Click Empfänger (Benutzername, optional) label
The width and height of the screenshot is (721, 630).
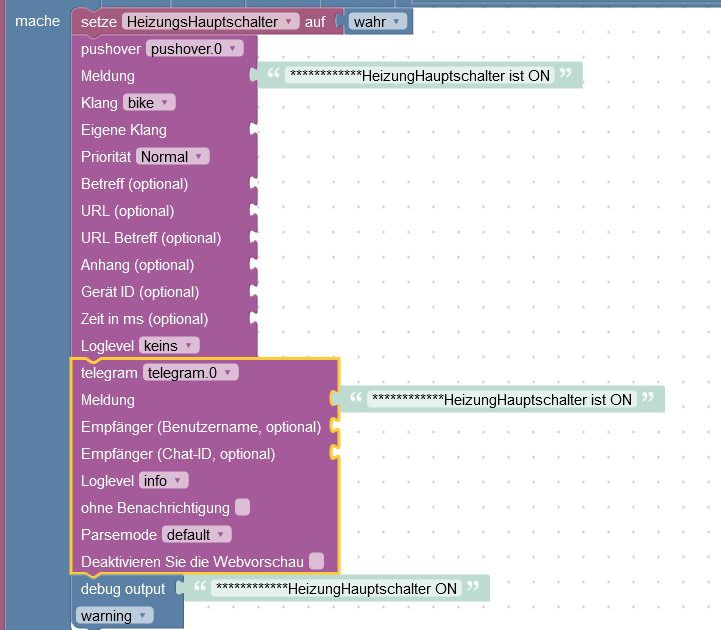[201, 427]
